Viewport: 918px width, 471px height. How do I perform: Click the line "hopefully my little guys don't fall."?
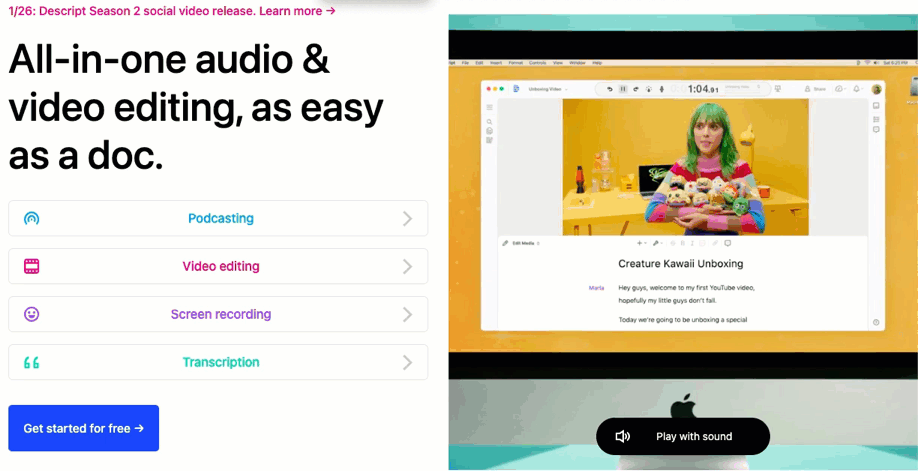click(667, 301)
